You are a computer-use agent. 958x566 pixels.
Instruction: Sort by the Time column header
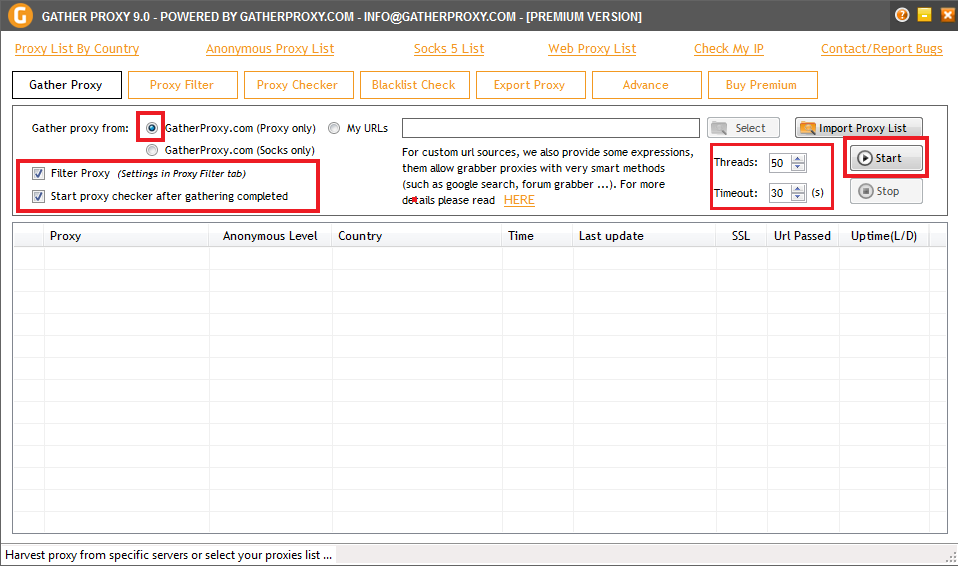pos(537,236)
